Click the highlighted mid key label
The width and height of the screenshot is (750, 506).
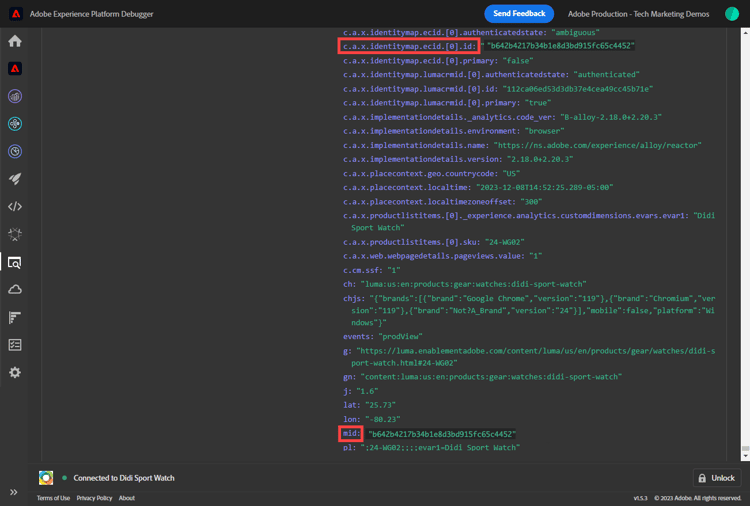(x=351, y=434)
